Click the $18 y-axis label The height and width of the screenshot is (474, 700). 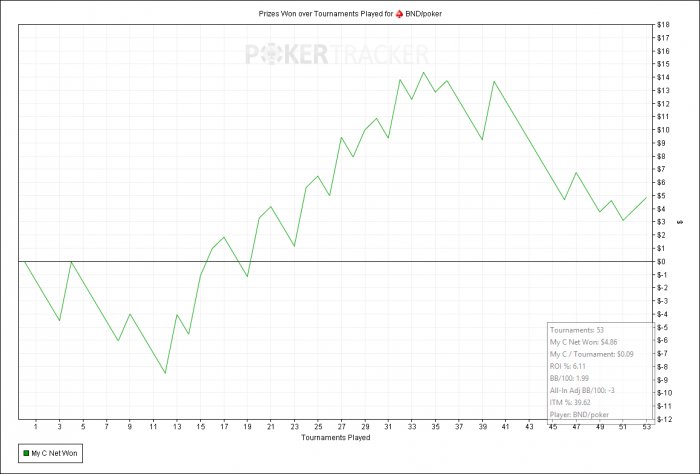(x=662, y=25)
